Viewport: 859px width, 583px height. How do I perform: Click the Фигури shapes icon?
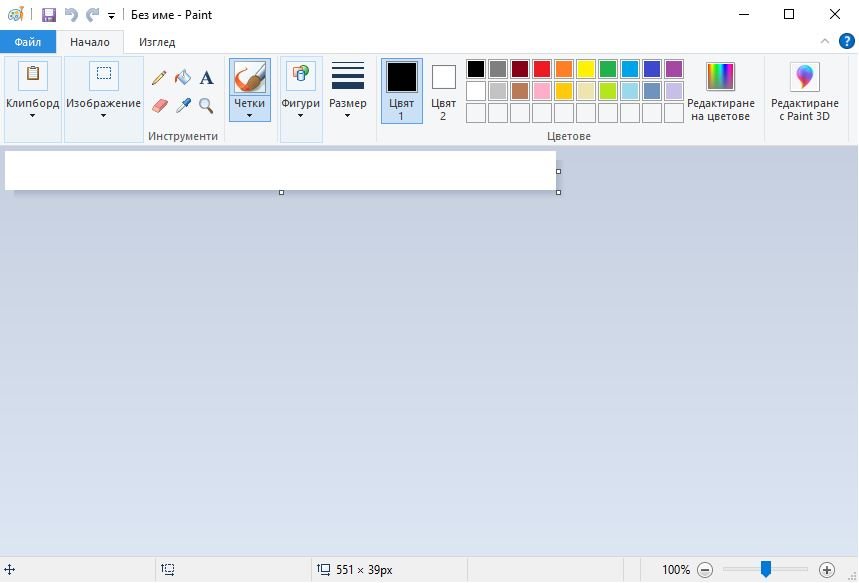[300, 75]
